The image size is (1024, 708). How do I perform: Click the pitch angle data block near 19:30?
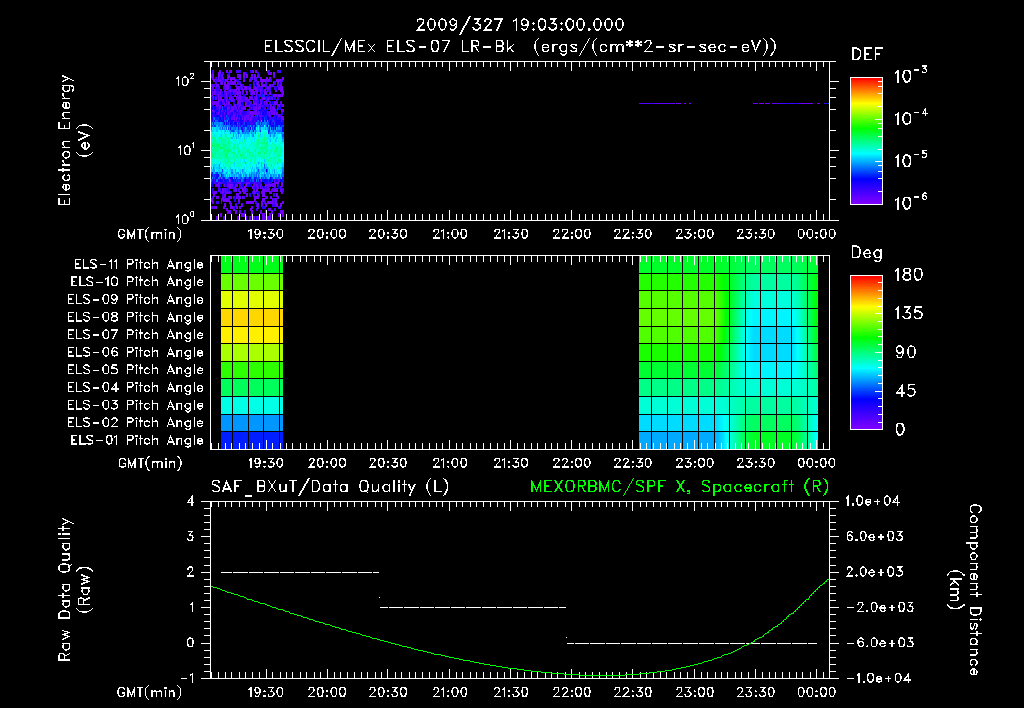click(x=251, y=352)
